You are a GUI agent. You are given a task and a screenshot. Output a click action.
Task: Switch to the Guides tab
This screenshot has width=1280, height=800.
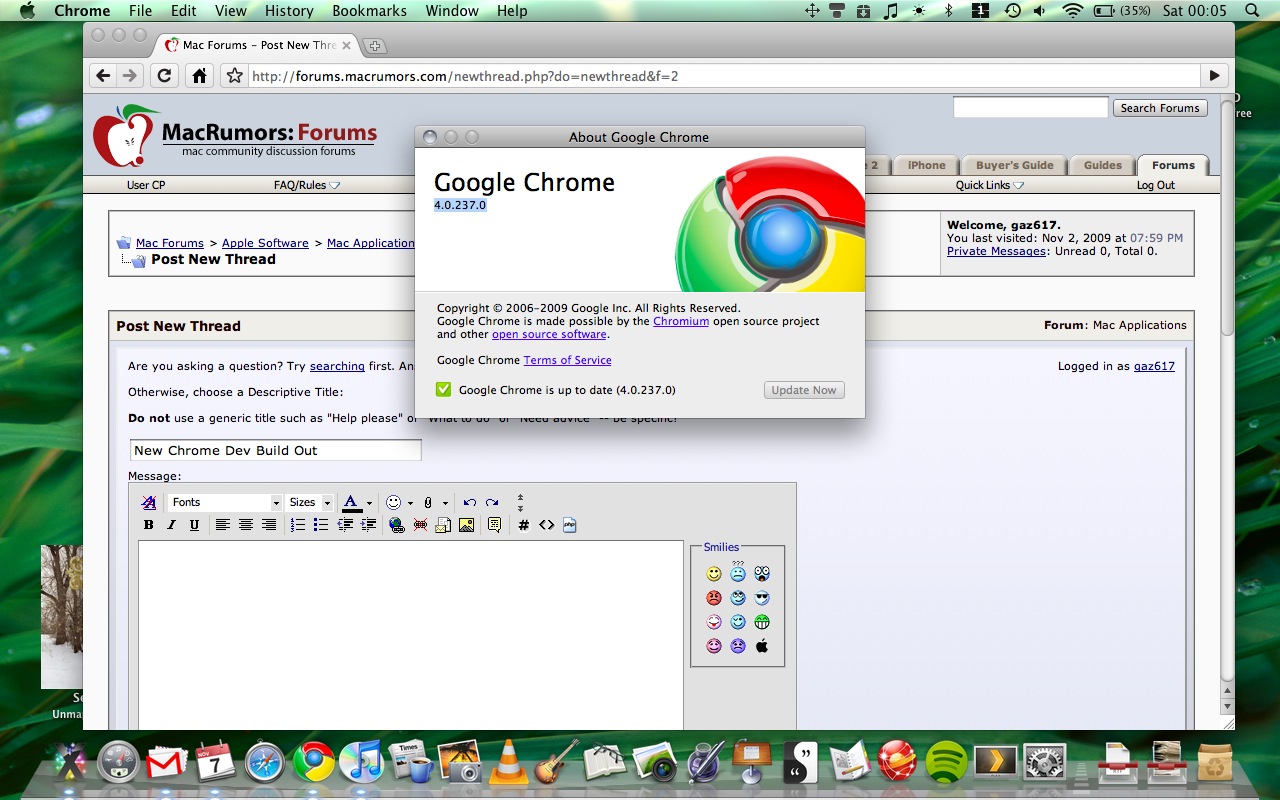click(1103, 166)
